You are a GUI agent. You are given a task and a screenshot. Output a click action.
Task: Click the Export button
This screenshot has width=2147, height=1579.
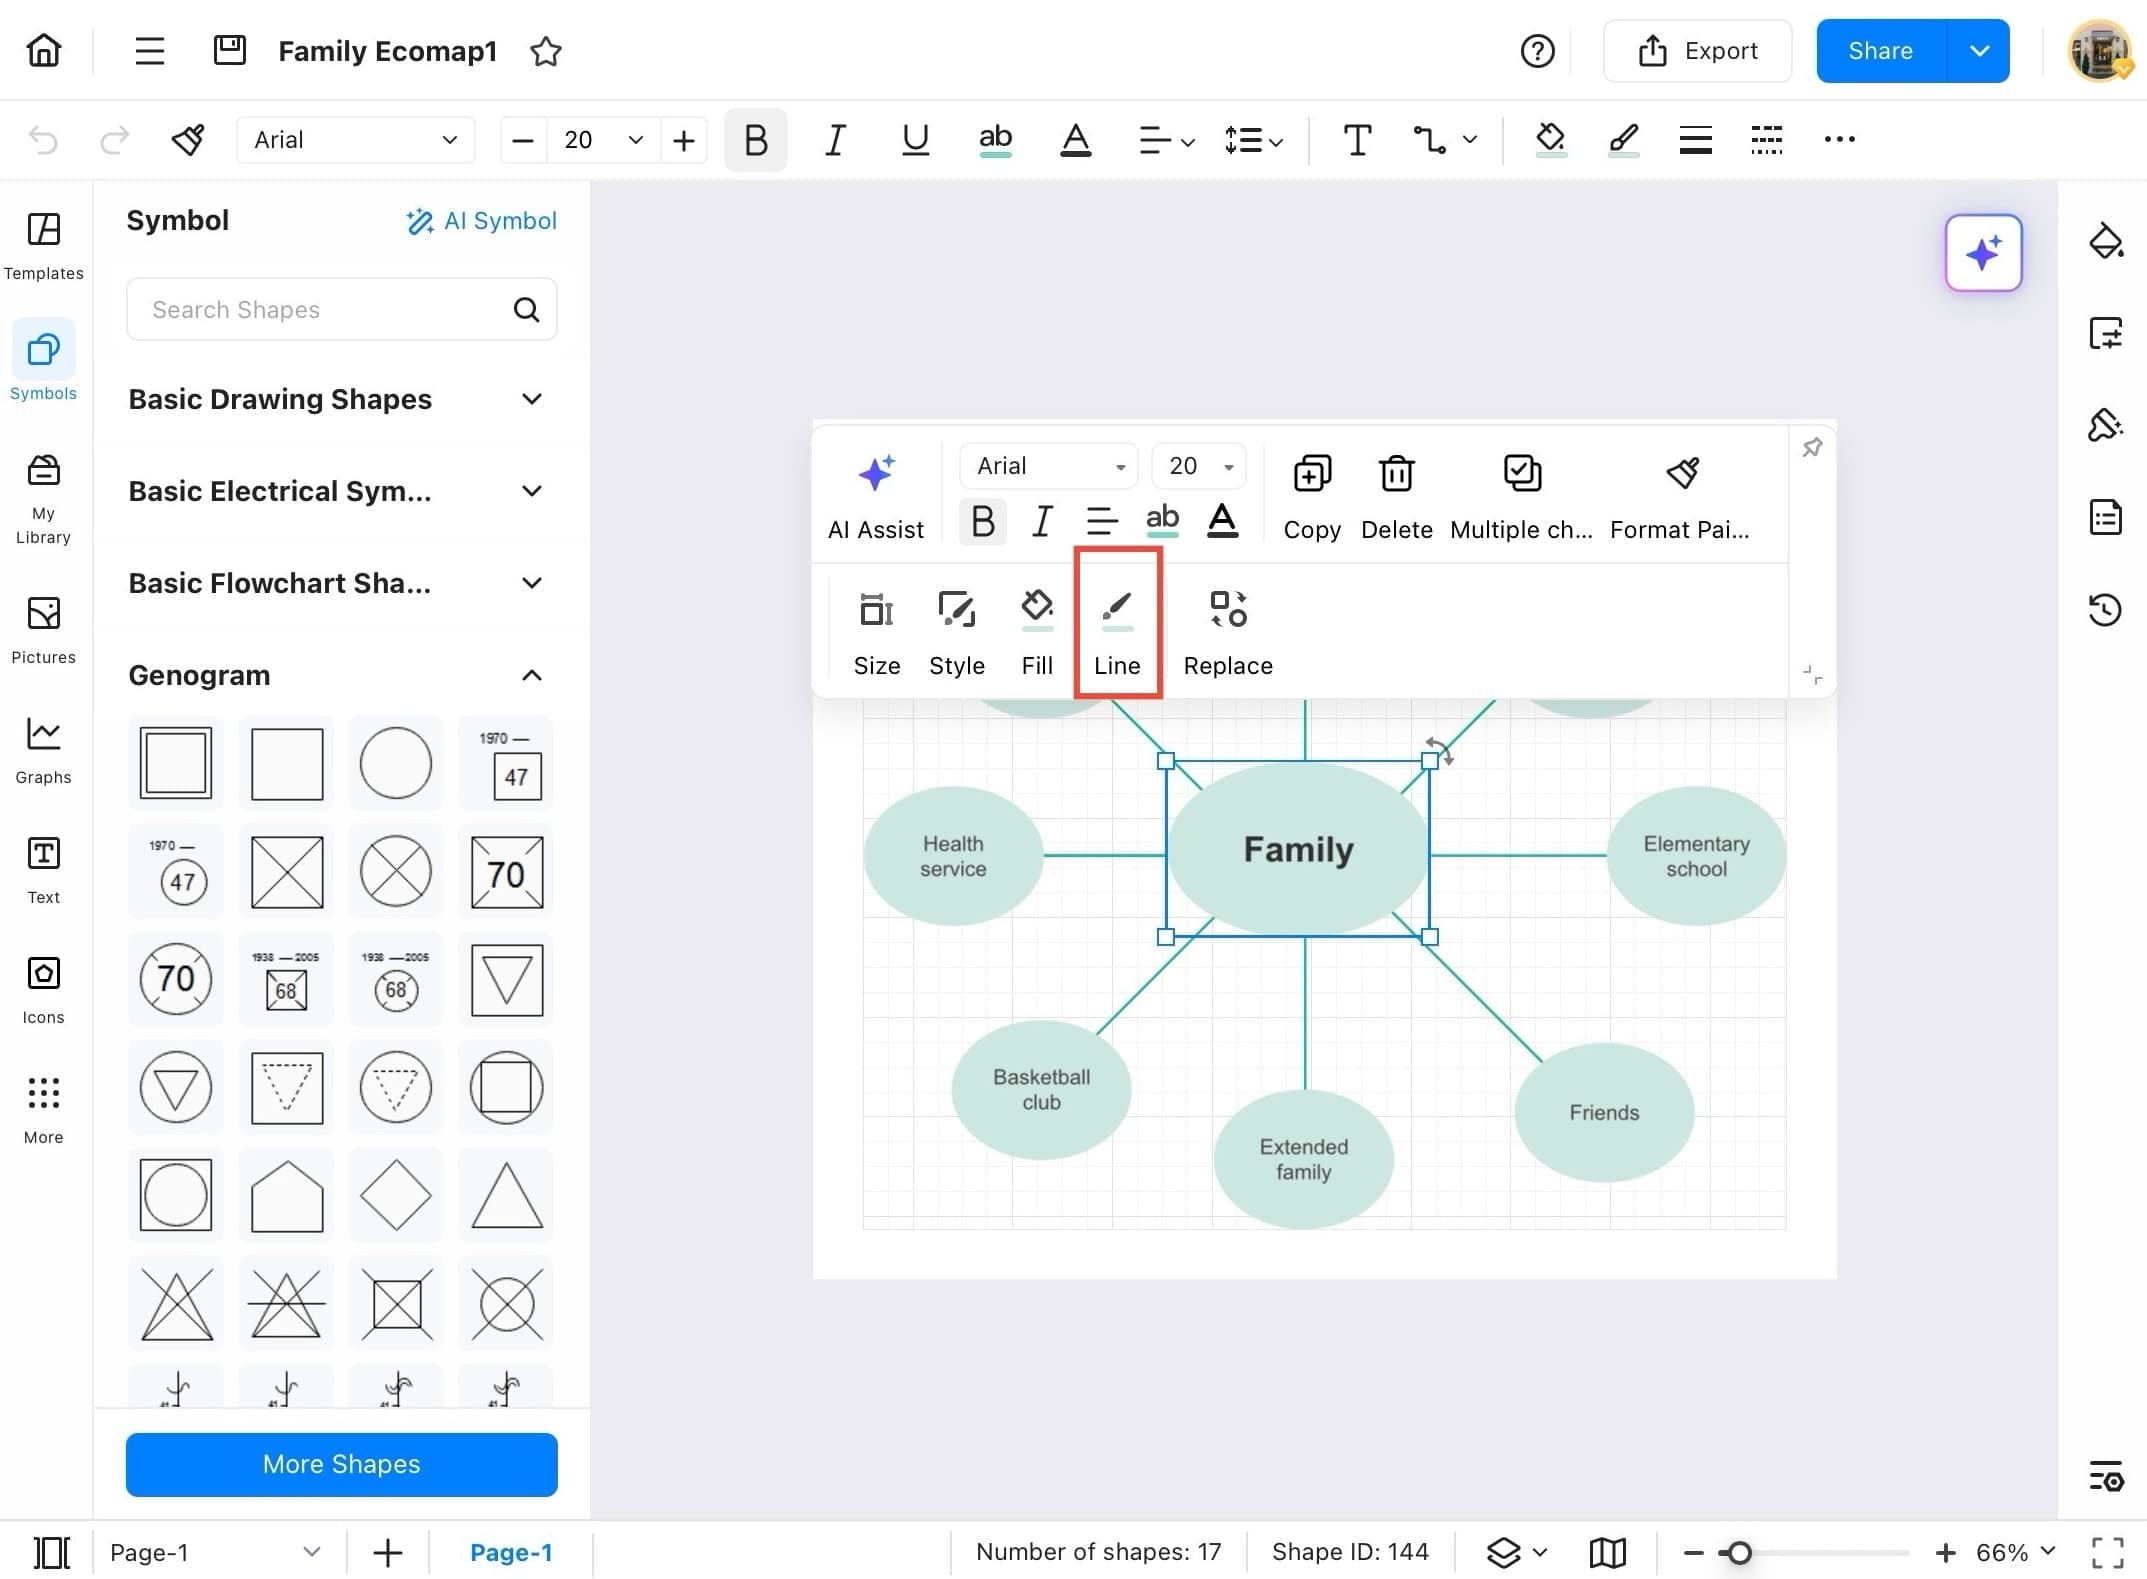point(1697,51)
